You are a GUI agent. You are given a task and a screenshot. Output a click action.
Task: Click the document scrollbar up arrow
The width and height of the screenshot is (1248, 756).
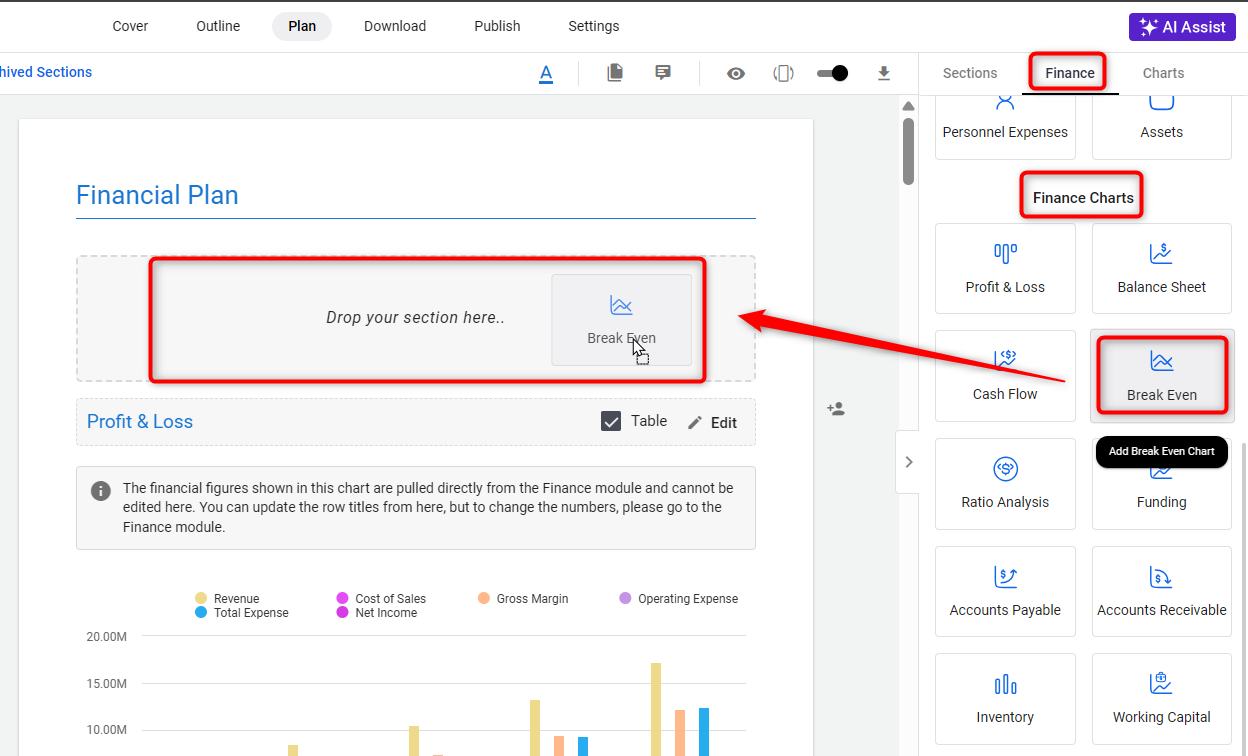point(908,106)
